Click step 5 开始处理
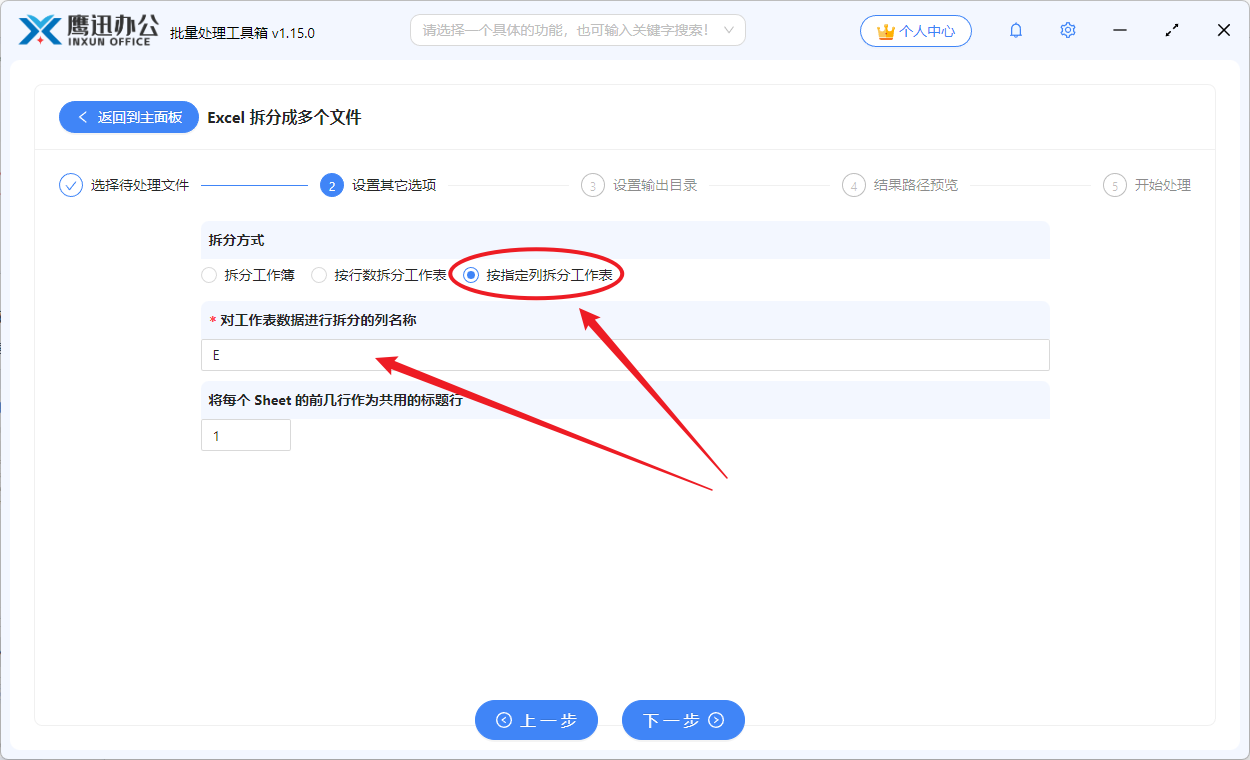The width and height of the screenshot is (1250, 760). tap(1114, 184)
